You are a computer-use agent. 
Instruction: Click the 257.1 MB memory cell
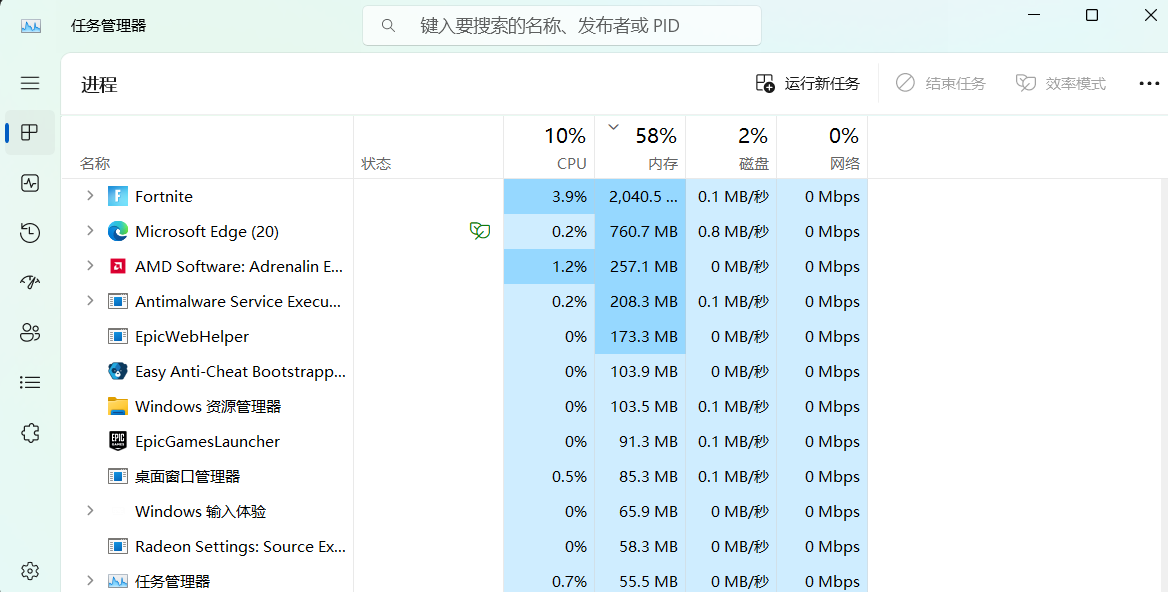click(641, 267)
